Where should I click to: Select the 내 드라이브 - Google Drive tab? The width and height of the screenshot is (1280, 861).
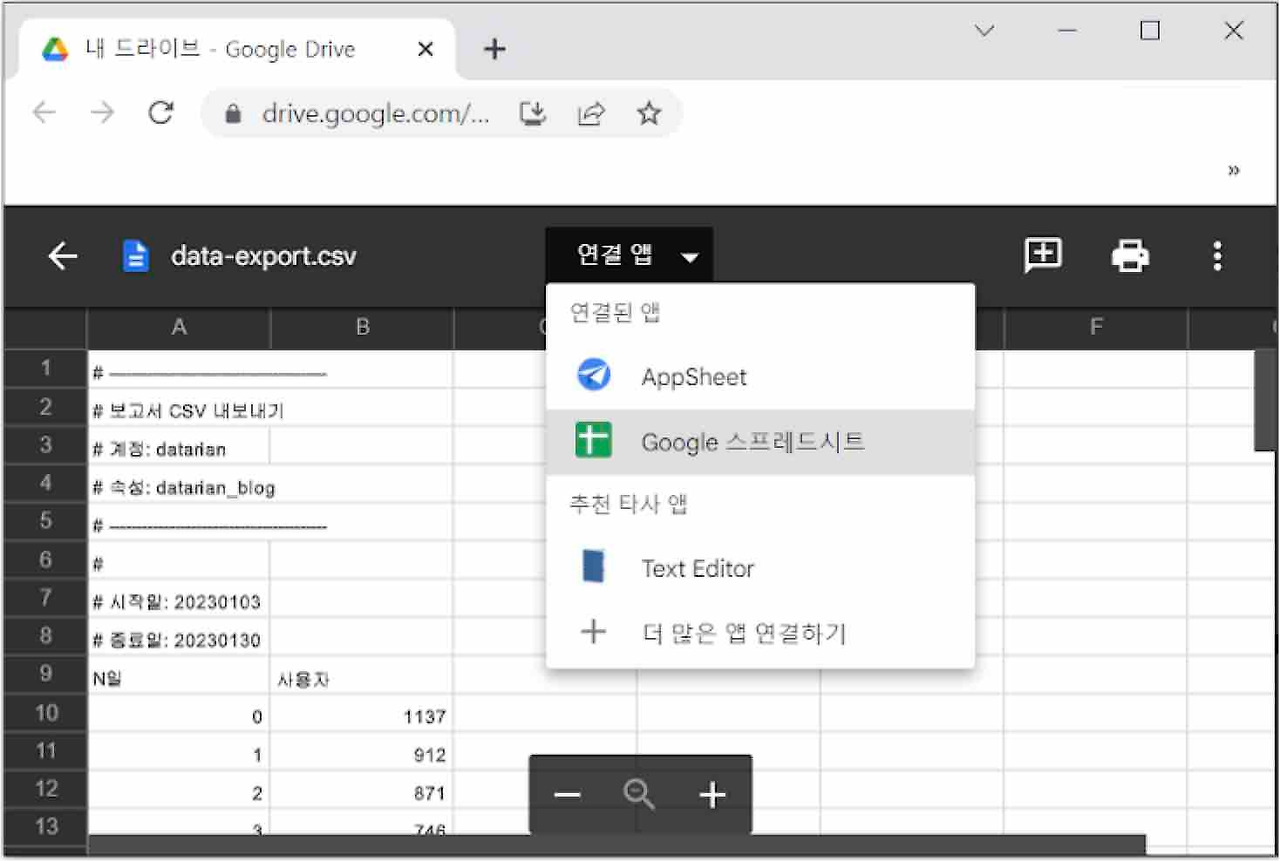tap(235, 49)
